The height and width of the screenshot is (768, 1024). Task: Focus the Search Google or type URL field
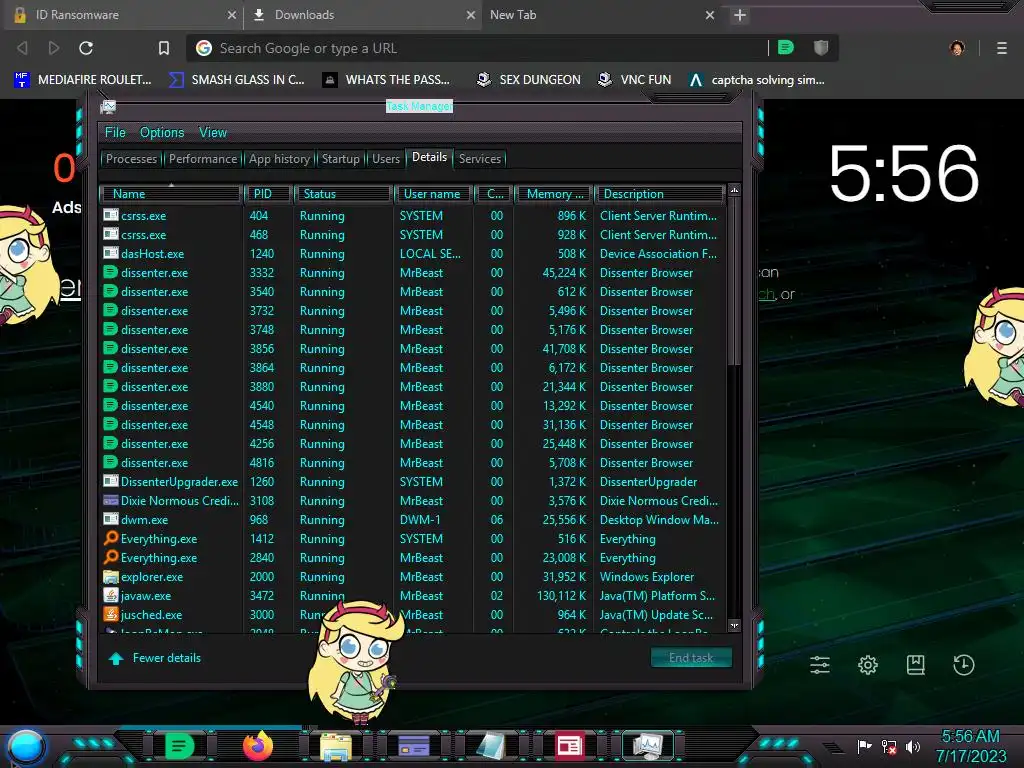tap(477, 48)
